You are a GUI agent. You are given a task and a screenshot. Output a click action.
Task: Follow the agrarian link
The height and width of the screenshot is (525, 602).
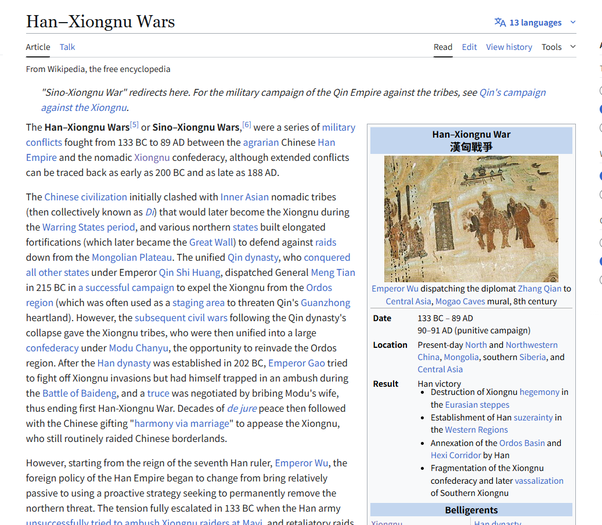click(x=261, y=142)
